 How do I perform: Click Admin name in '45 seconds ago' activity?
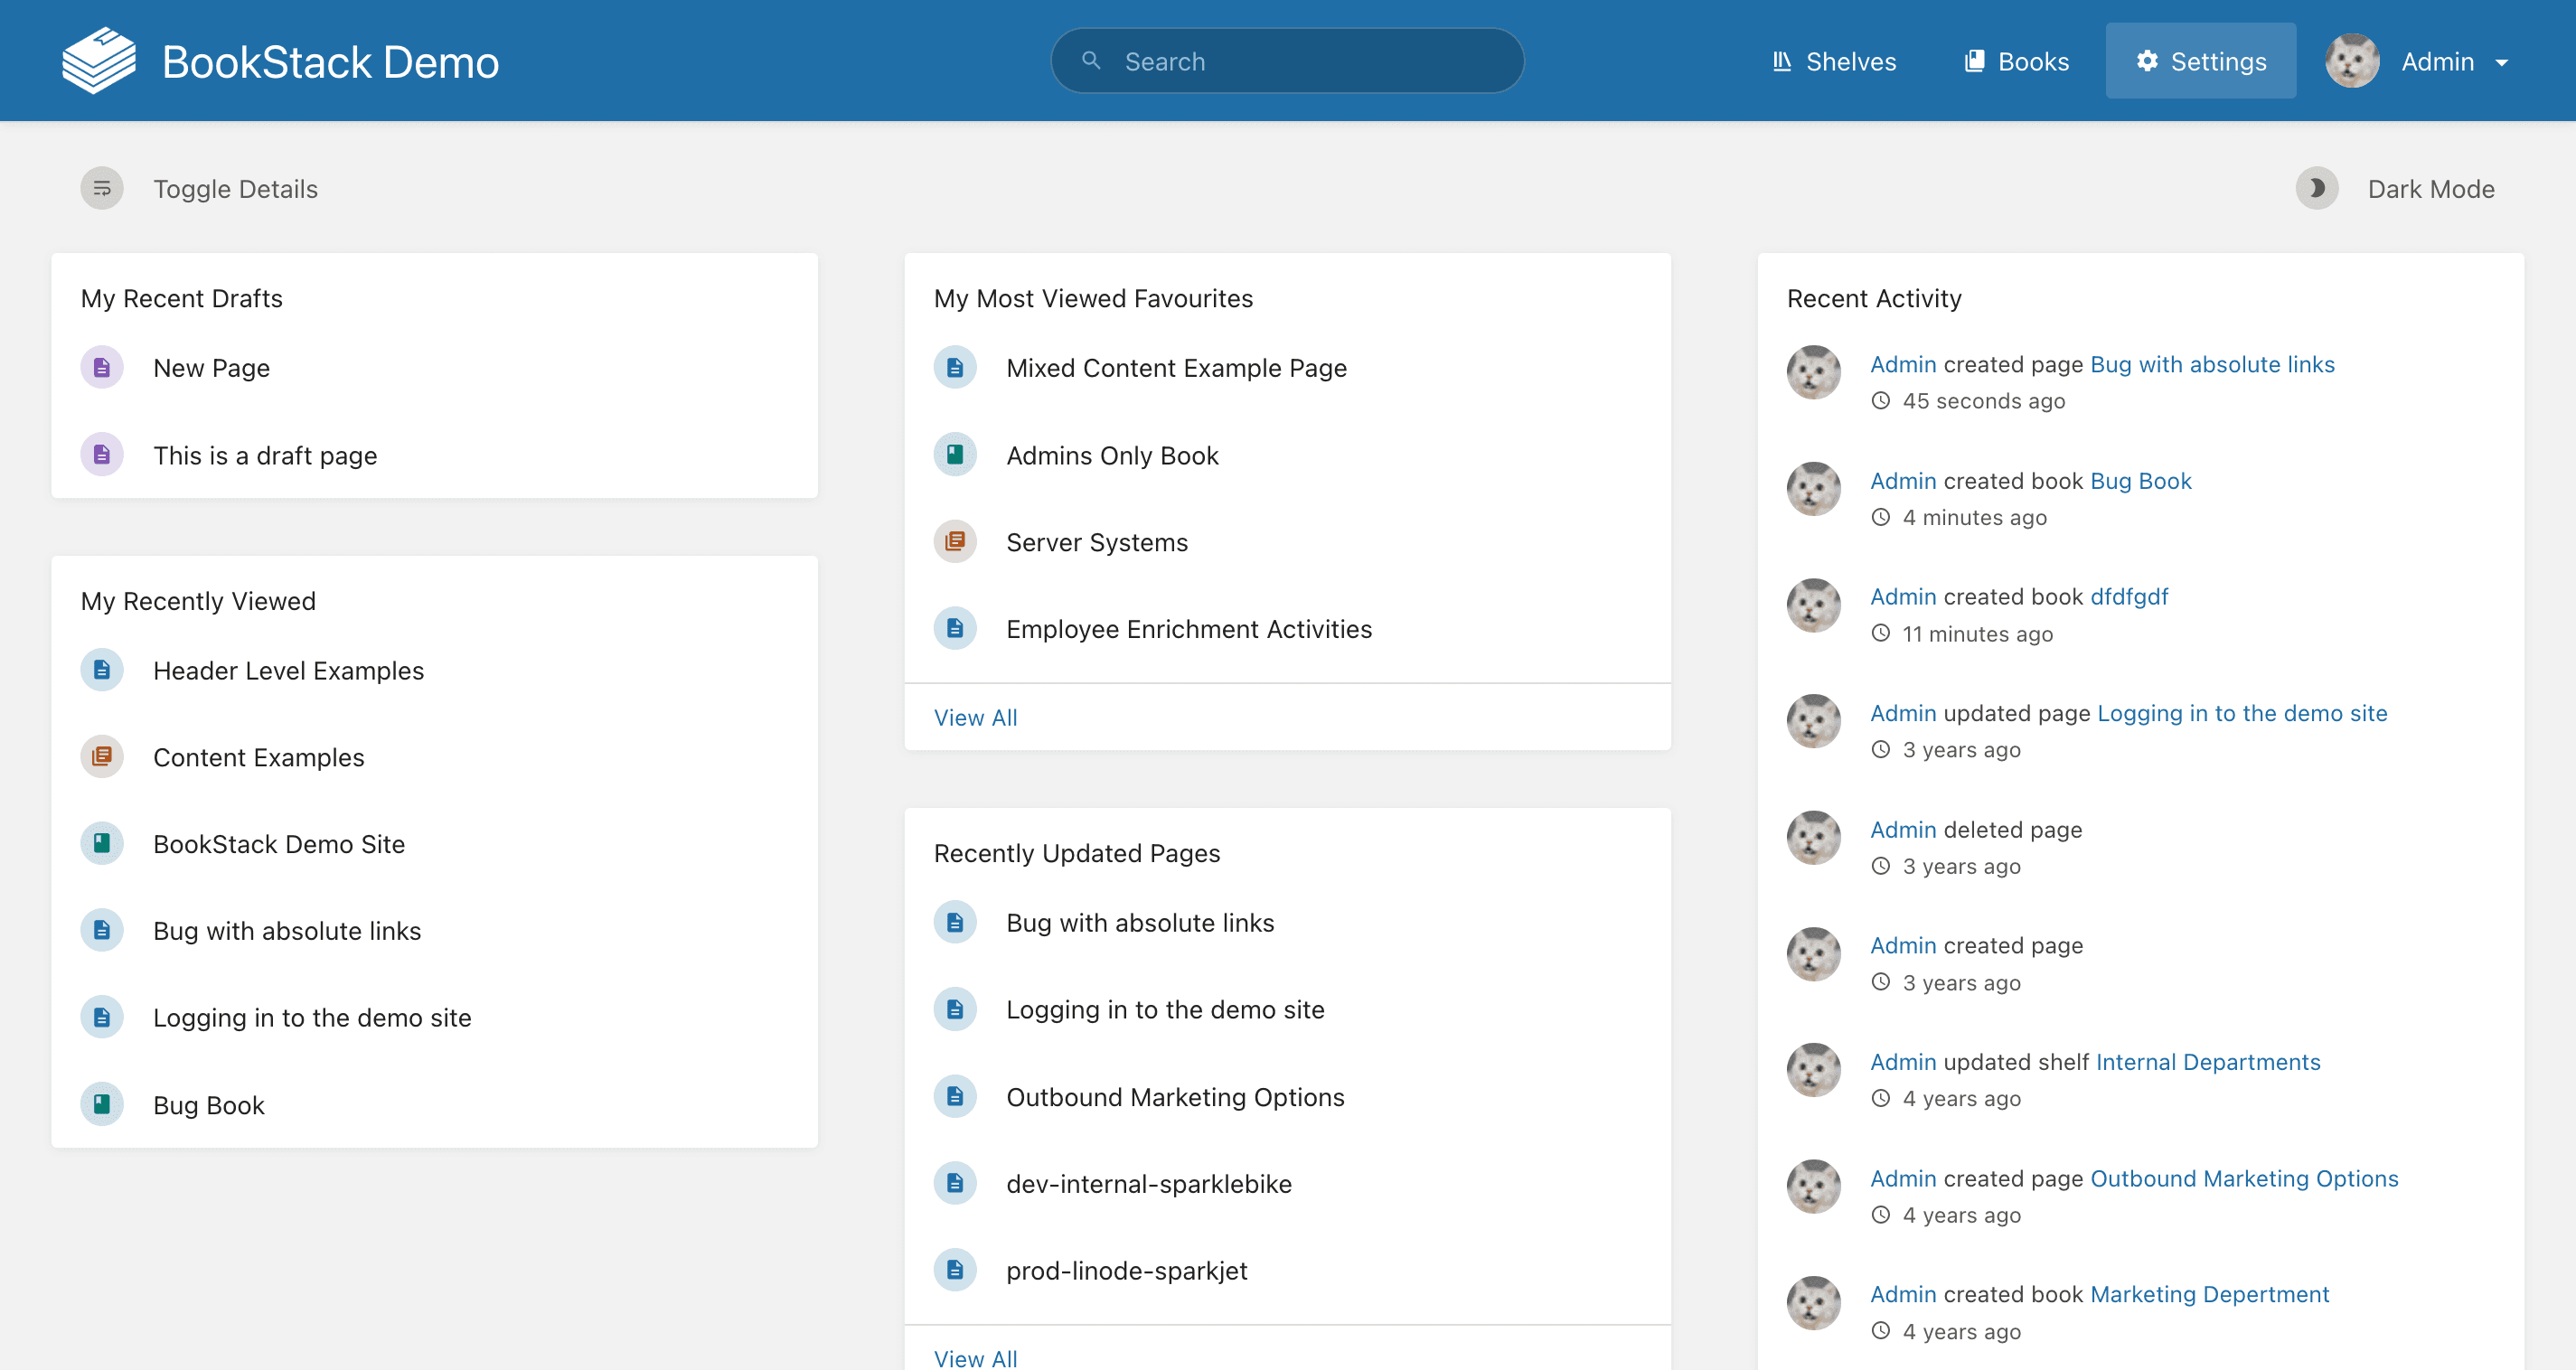(x=1903, y=364)
